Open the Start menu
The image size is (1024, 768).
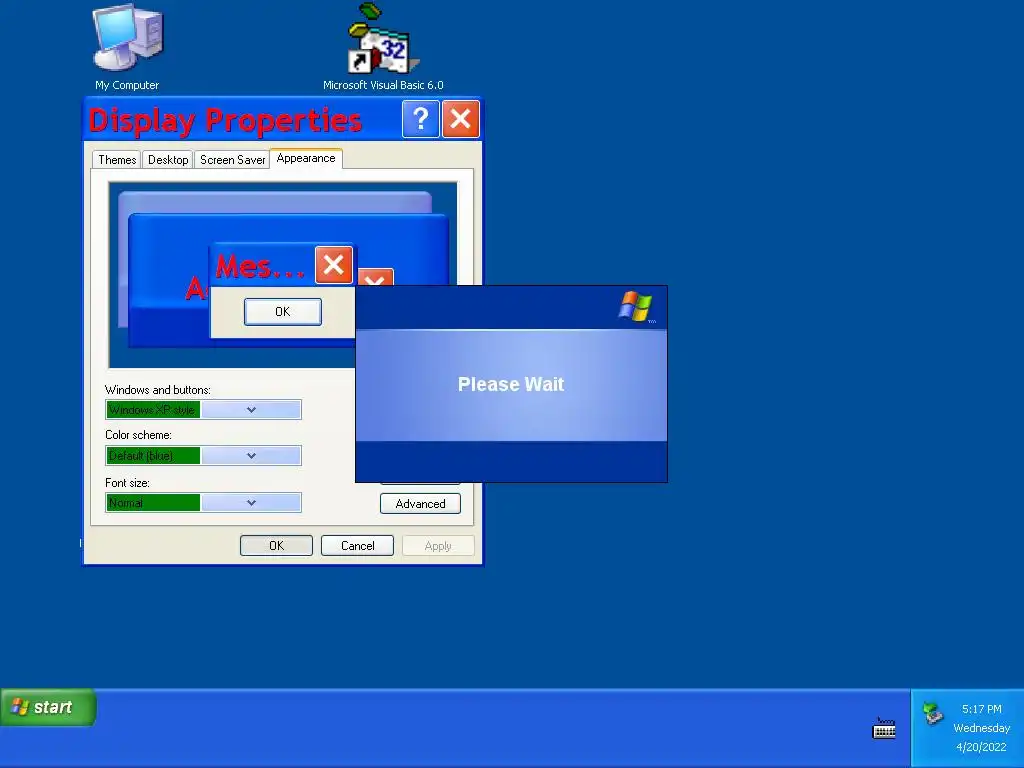(48, 707)
